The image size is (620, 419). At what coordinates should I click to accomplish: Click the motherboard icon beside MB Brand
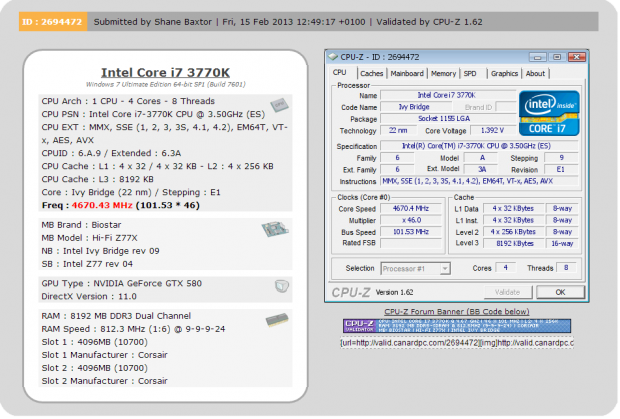click(275, 229)
